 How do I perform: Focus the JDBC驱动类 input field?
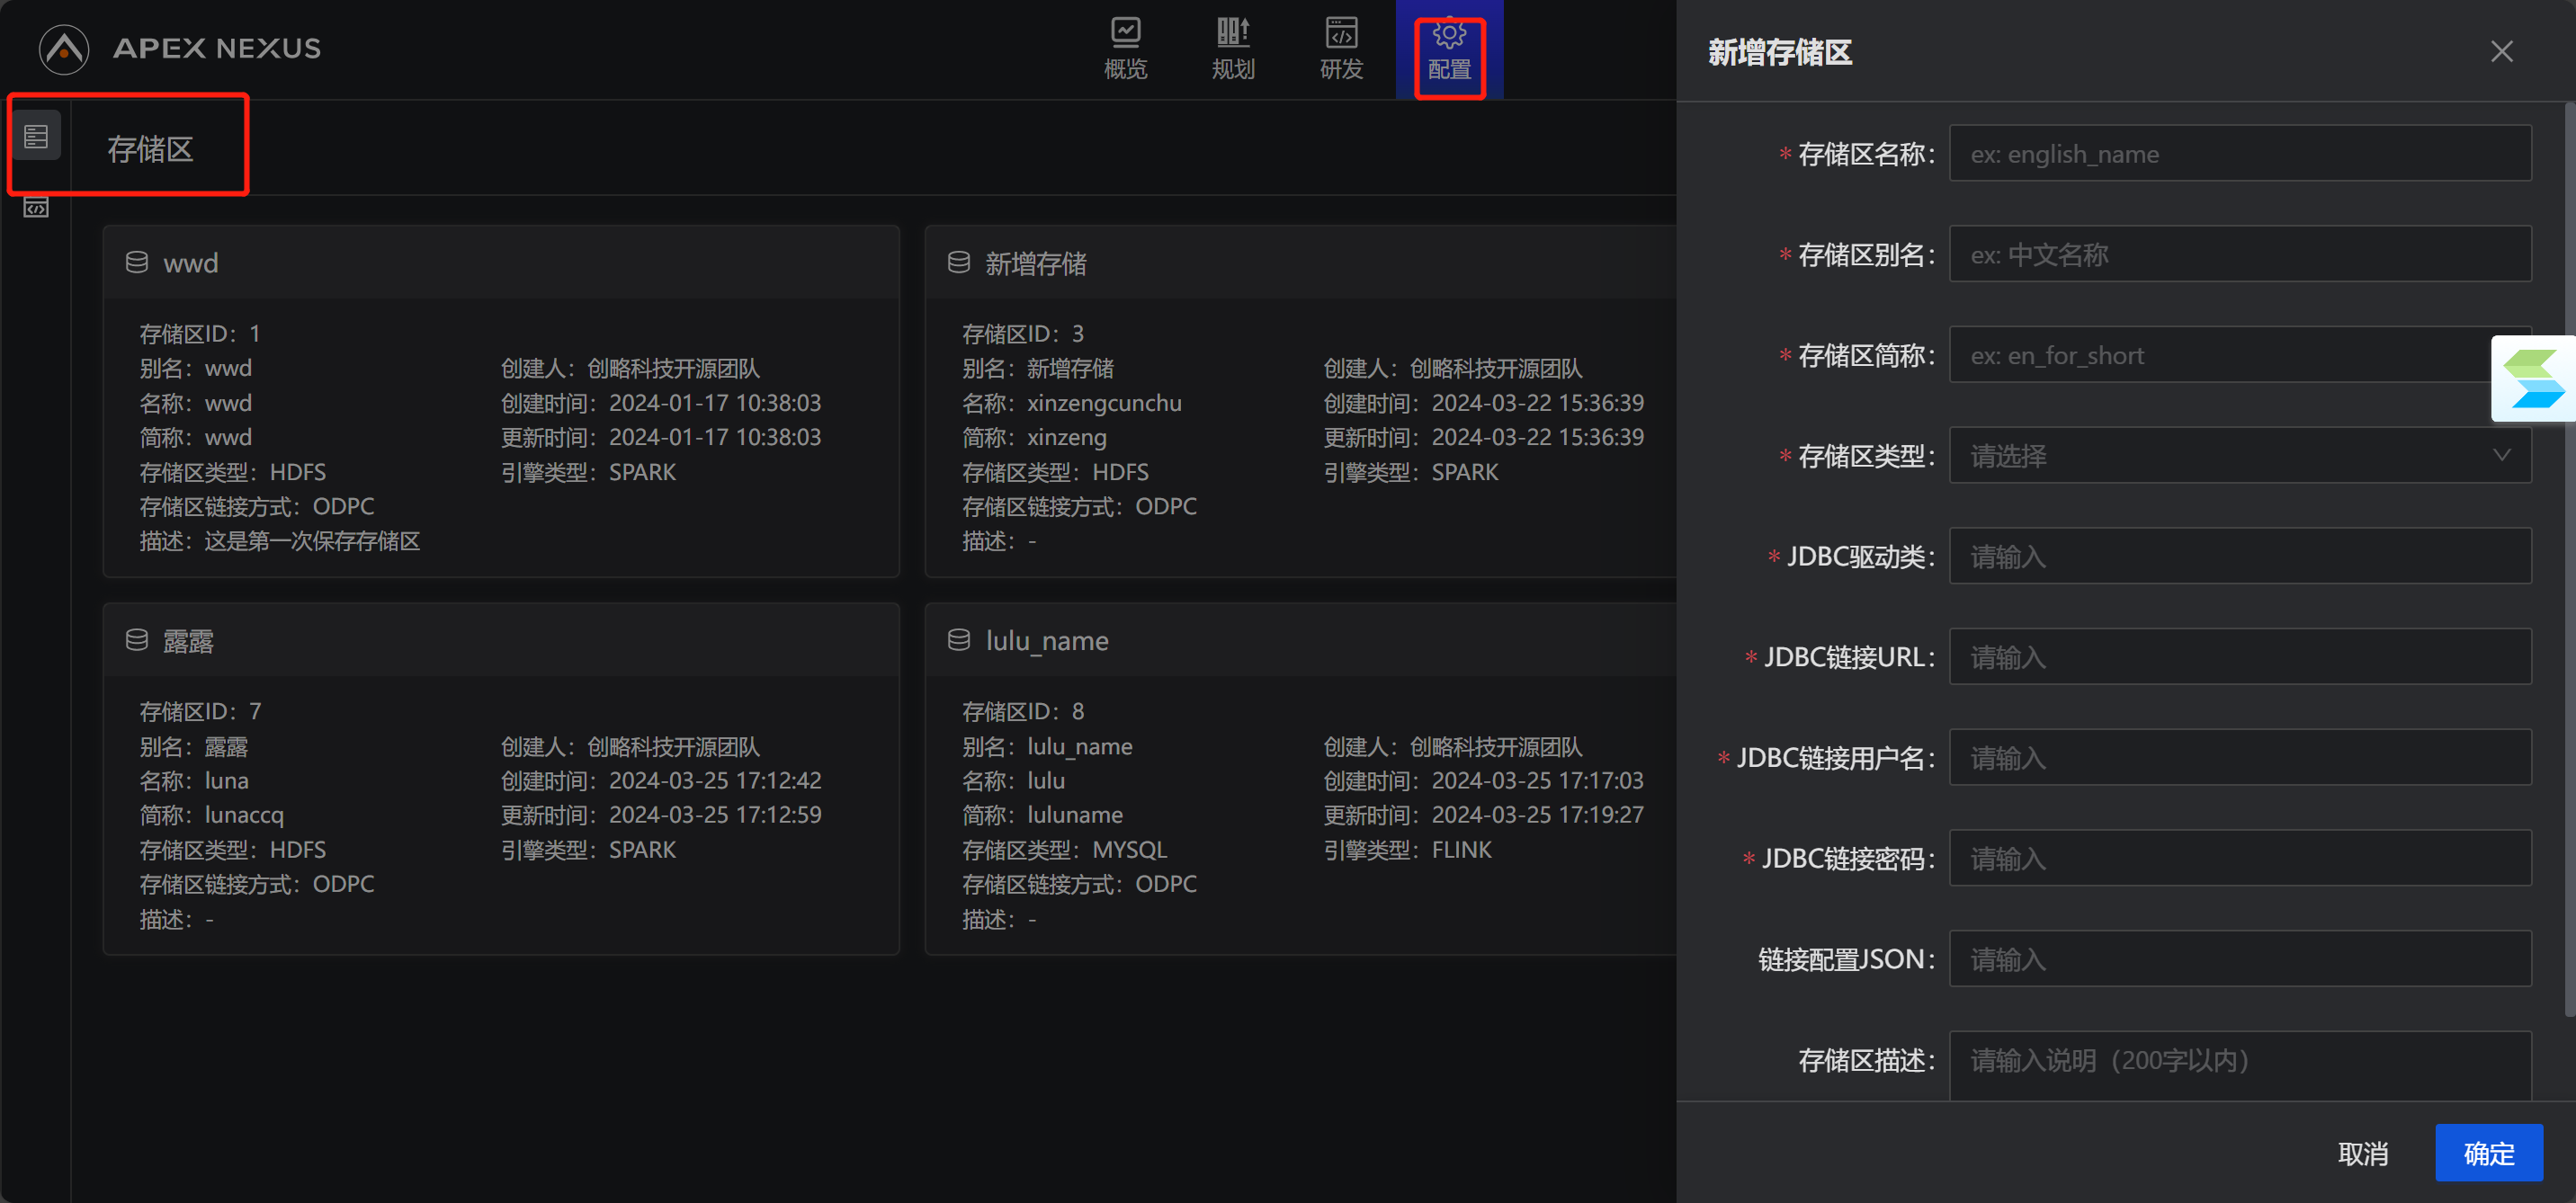click(x=2240, y=556)
